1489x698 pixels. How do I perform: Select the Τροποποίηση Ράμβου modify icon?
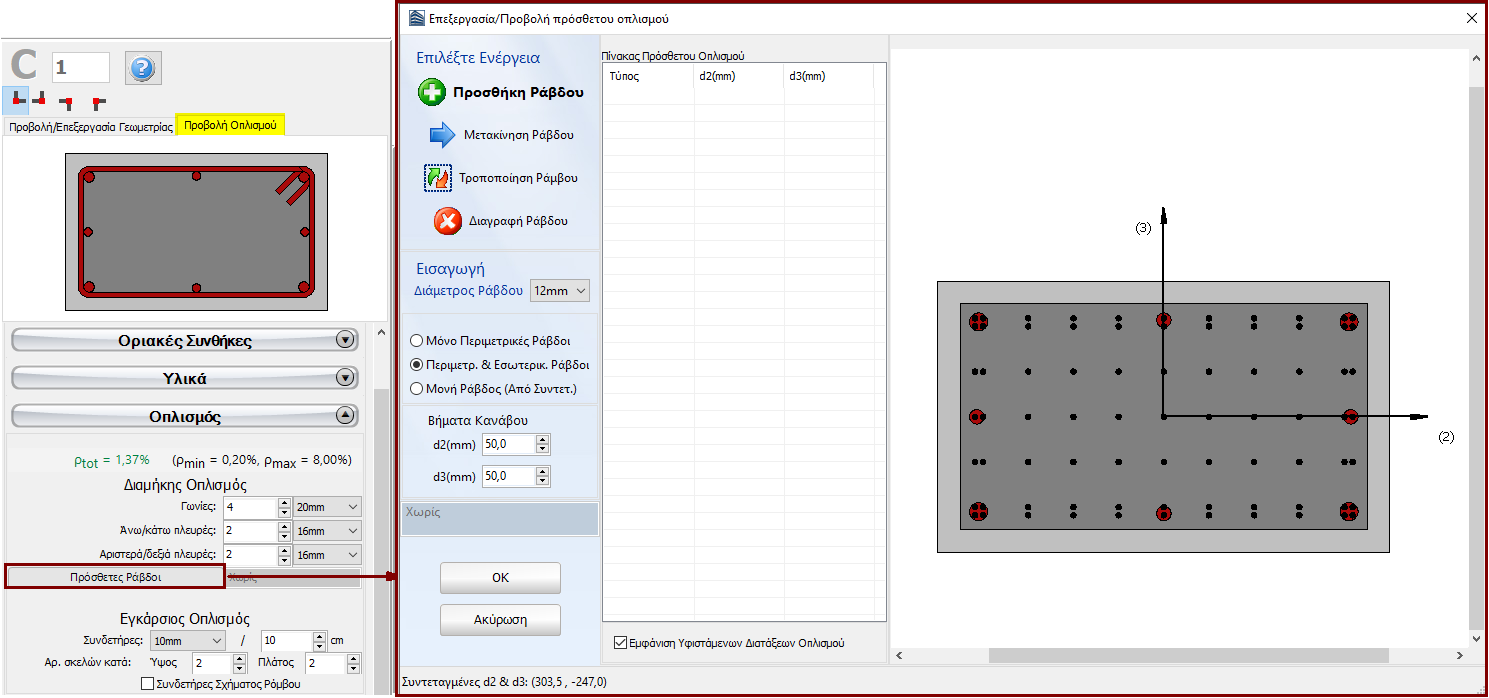click(x=437, y=178)
